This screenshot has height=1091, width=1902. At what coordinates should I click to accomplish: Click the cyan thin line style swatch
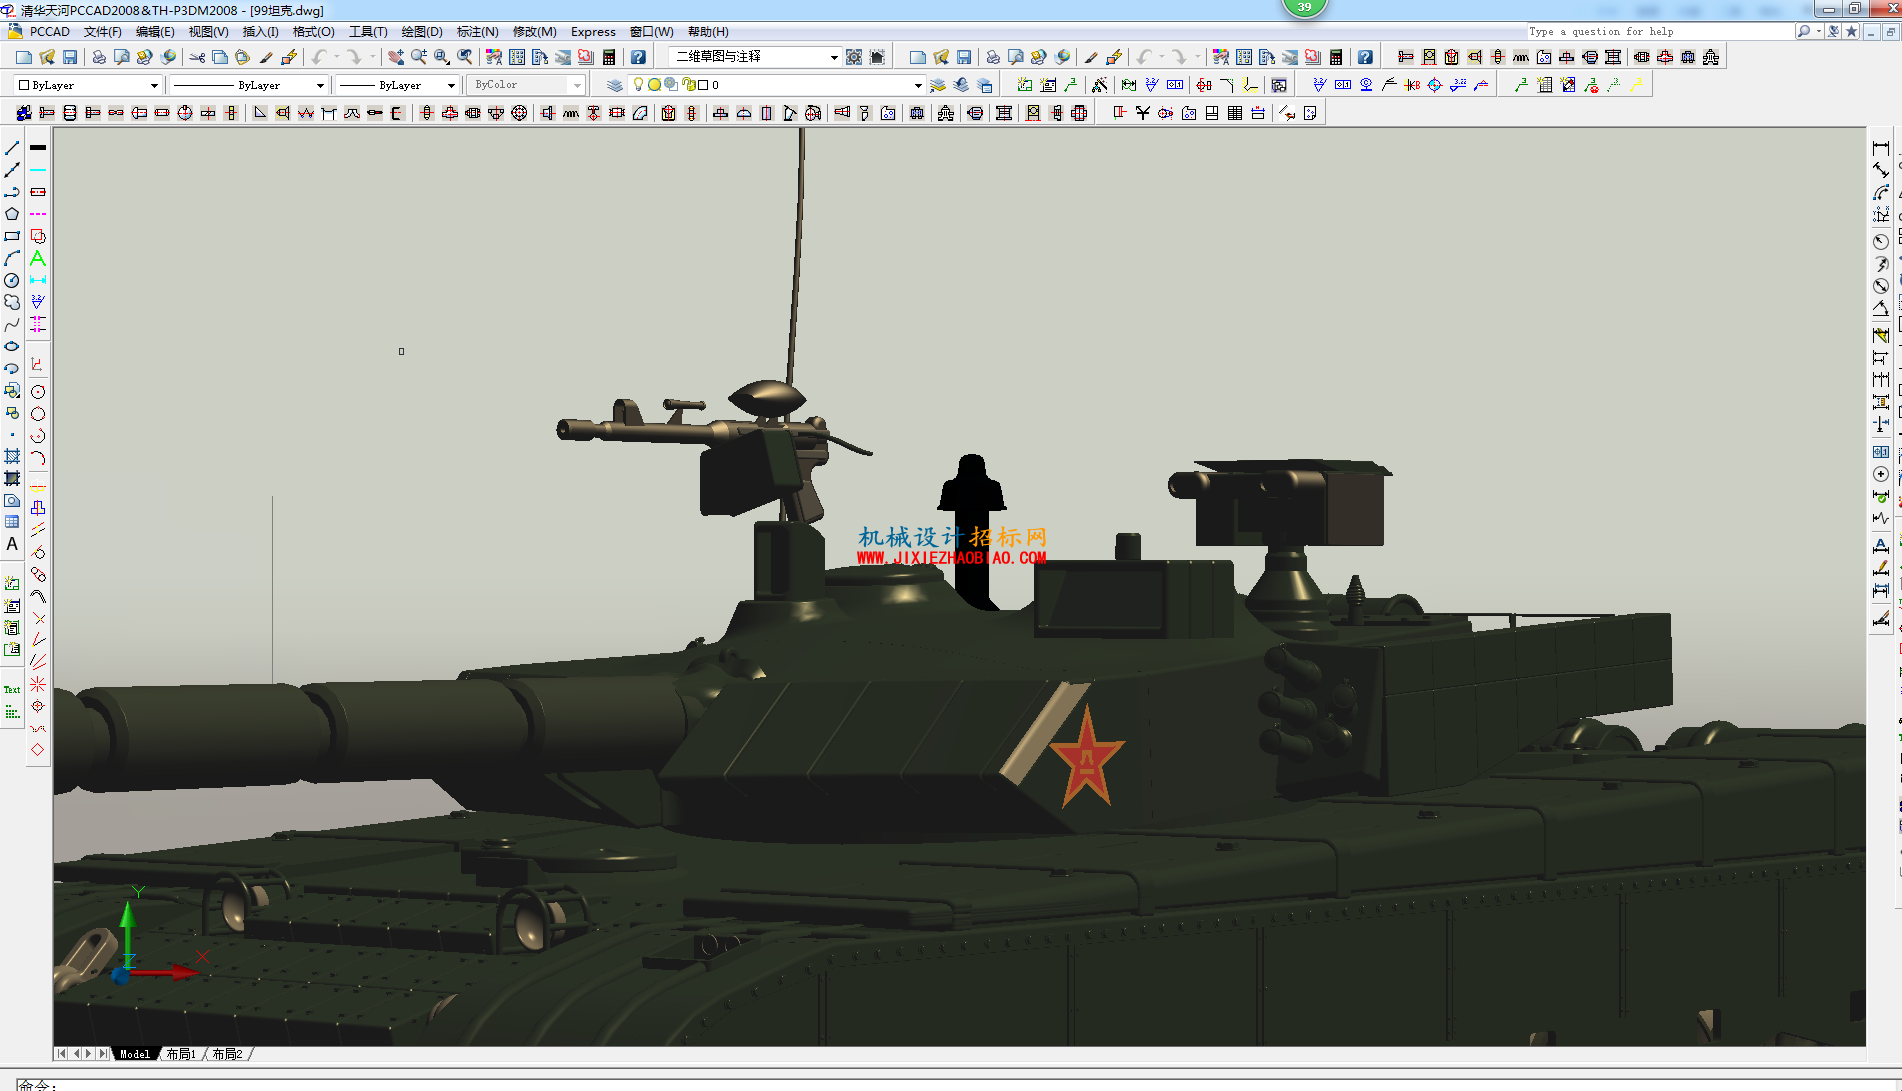pos(38,170)
